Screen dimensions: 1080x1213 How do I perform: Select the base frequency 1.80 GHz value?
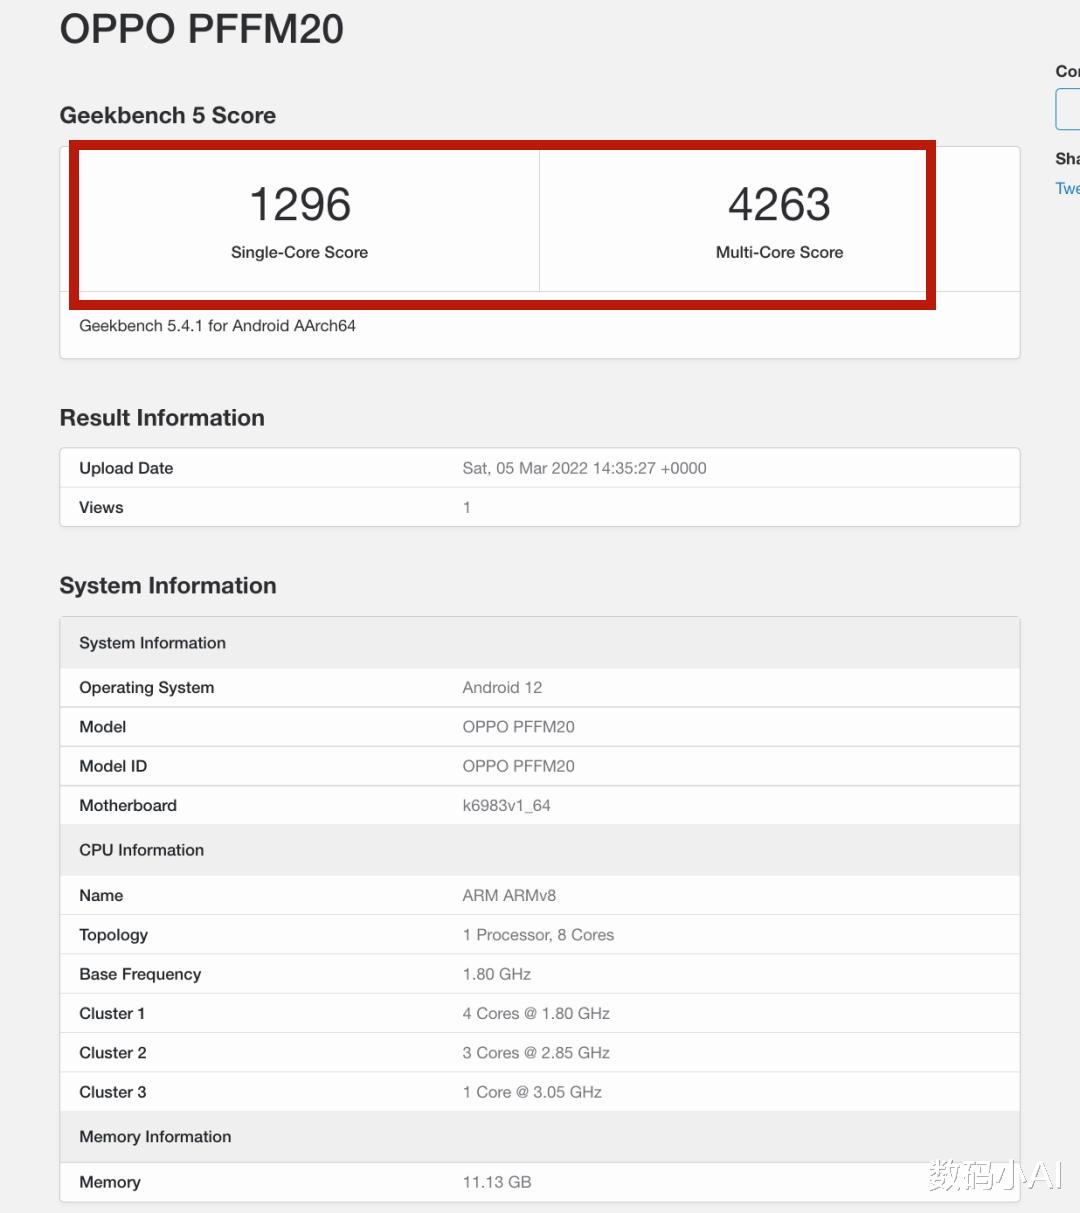(x=496, y=974)
